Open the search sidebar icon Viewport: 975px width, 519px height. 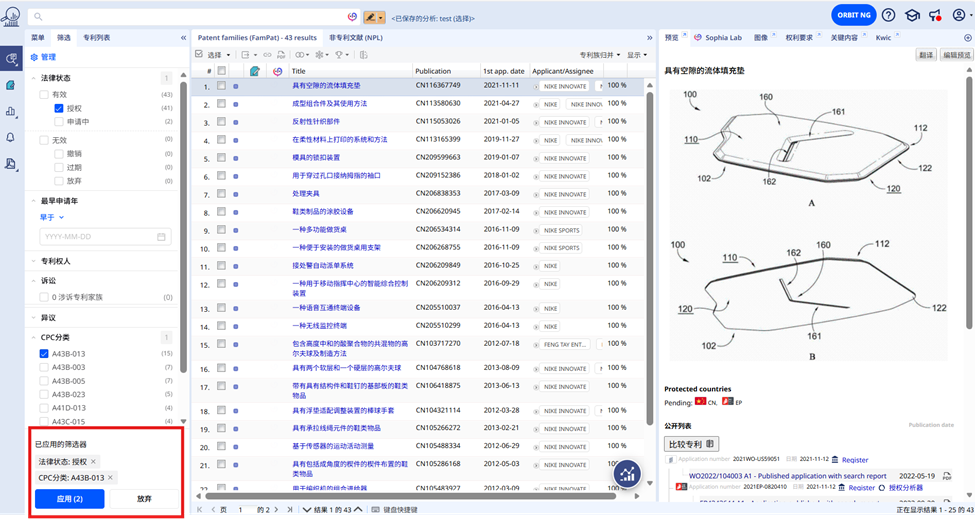pos(11,59)
